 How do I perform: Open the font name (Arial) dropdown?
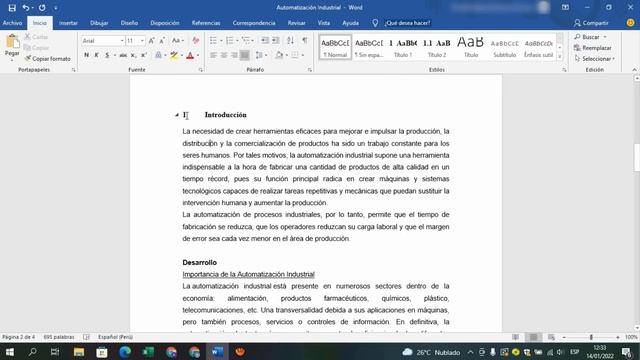[x=122, y=41]
